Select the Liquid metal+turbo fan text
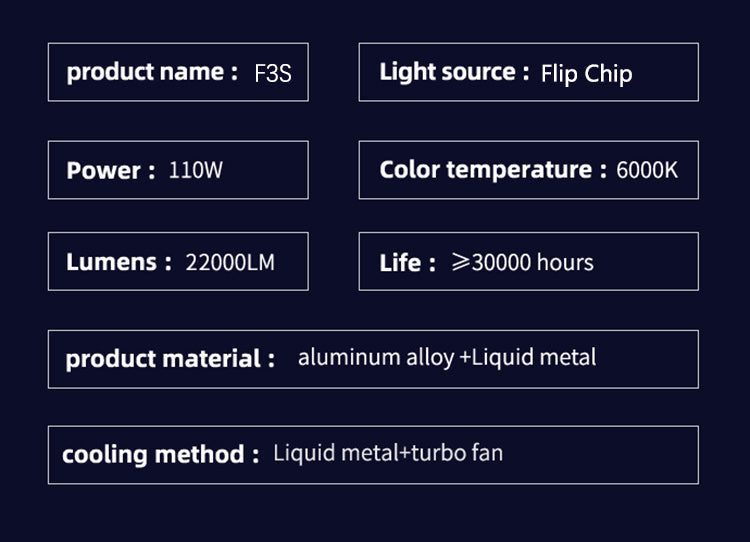Image resolution: width=750 pixels, height=542 pixels. click(388, 453)
